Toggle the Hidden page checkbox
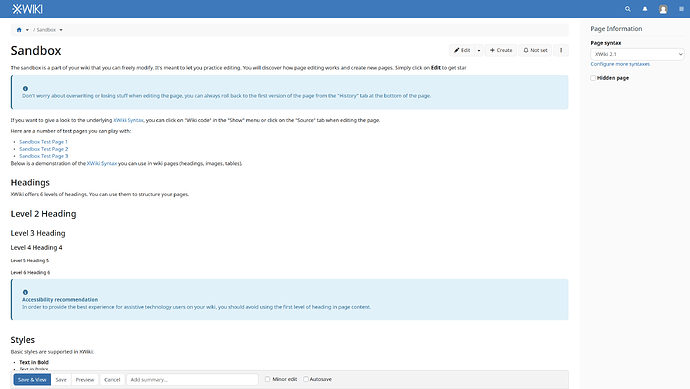Viewport: 690px width, 389px height. pos(593,78)
